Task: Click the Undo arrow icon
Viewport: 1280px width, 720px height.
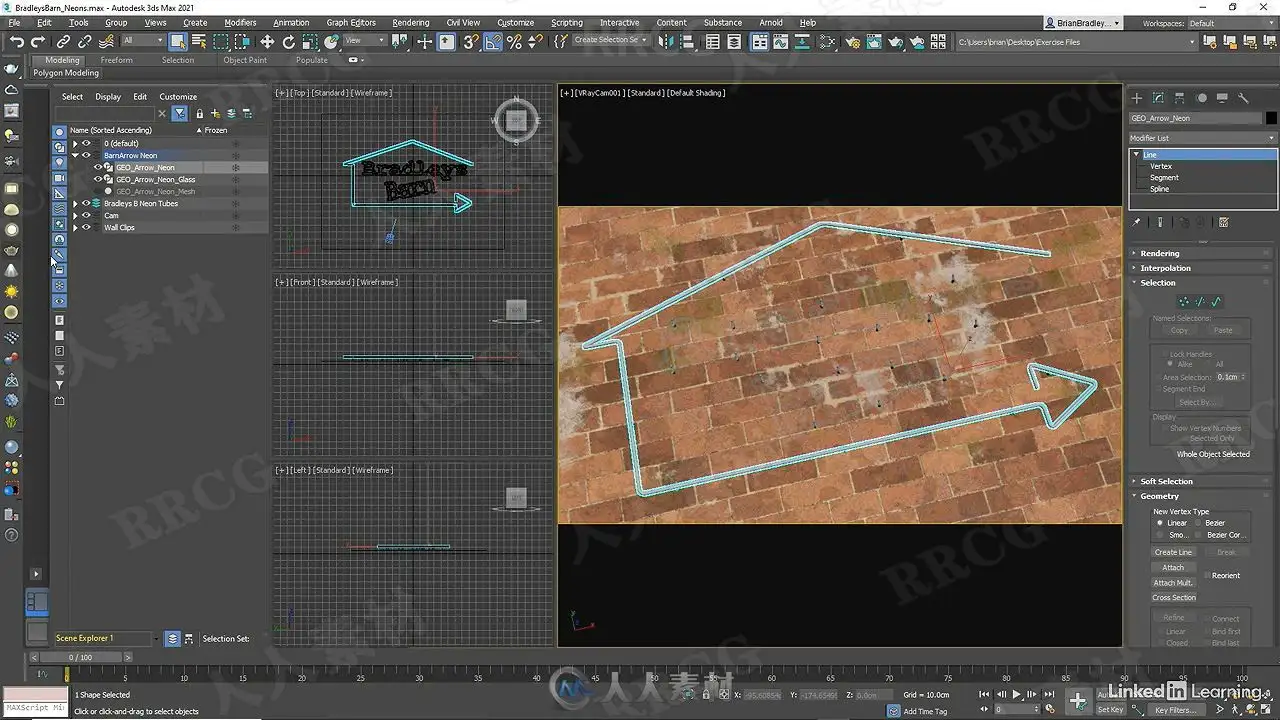Action: [x=17, y=42]
